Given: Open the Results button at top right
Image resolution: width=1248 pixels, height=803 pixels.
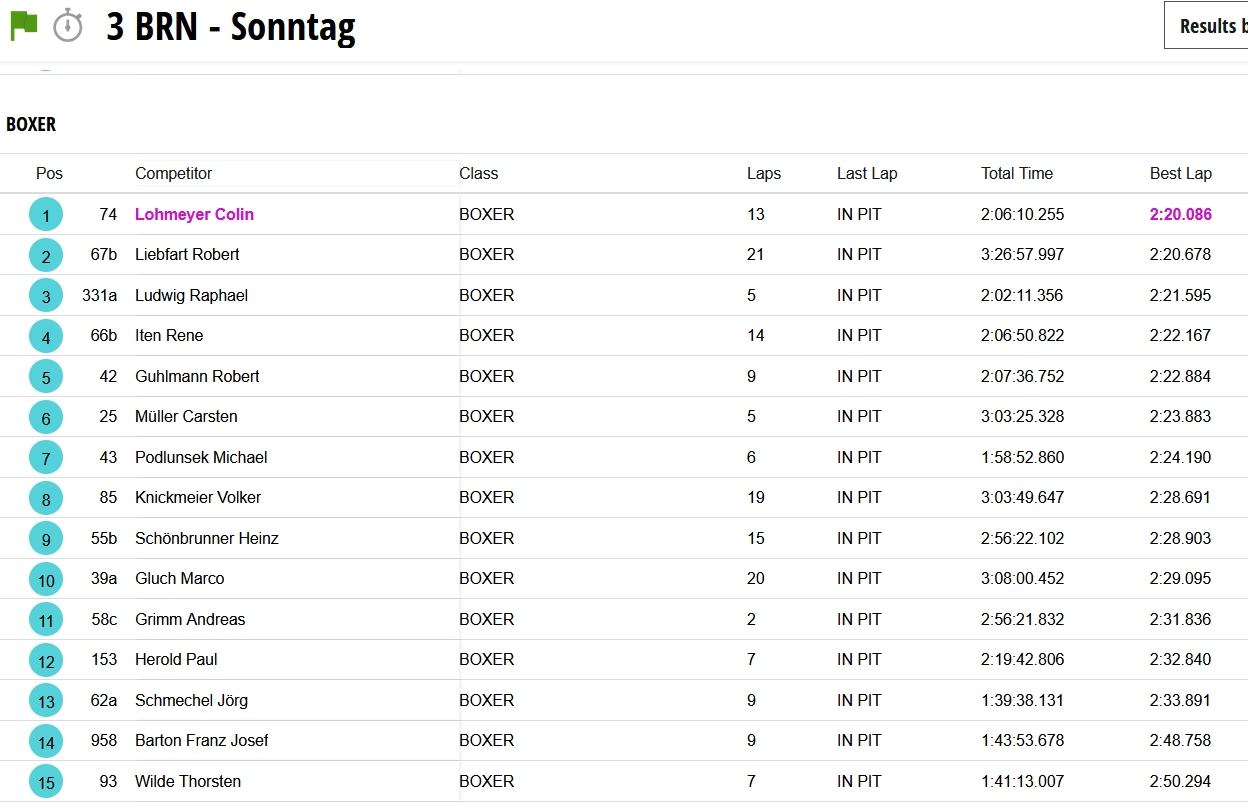Looking at the screenshot, I should [1206, 26].
